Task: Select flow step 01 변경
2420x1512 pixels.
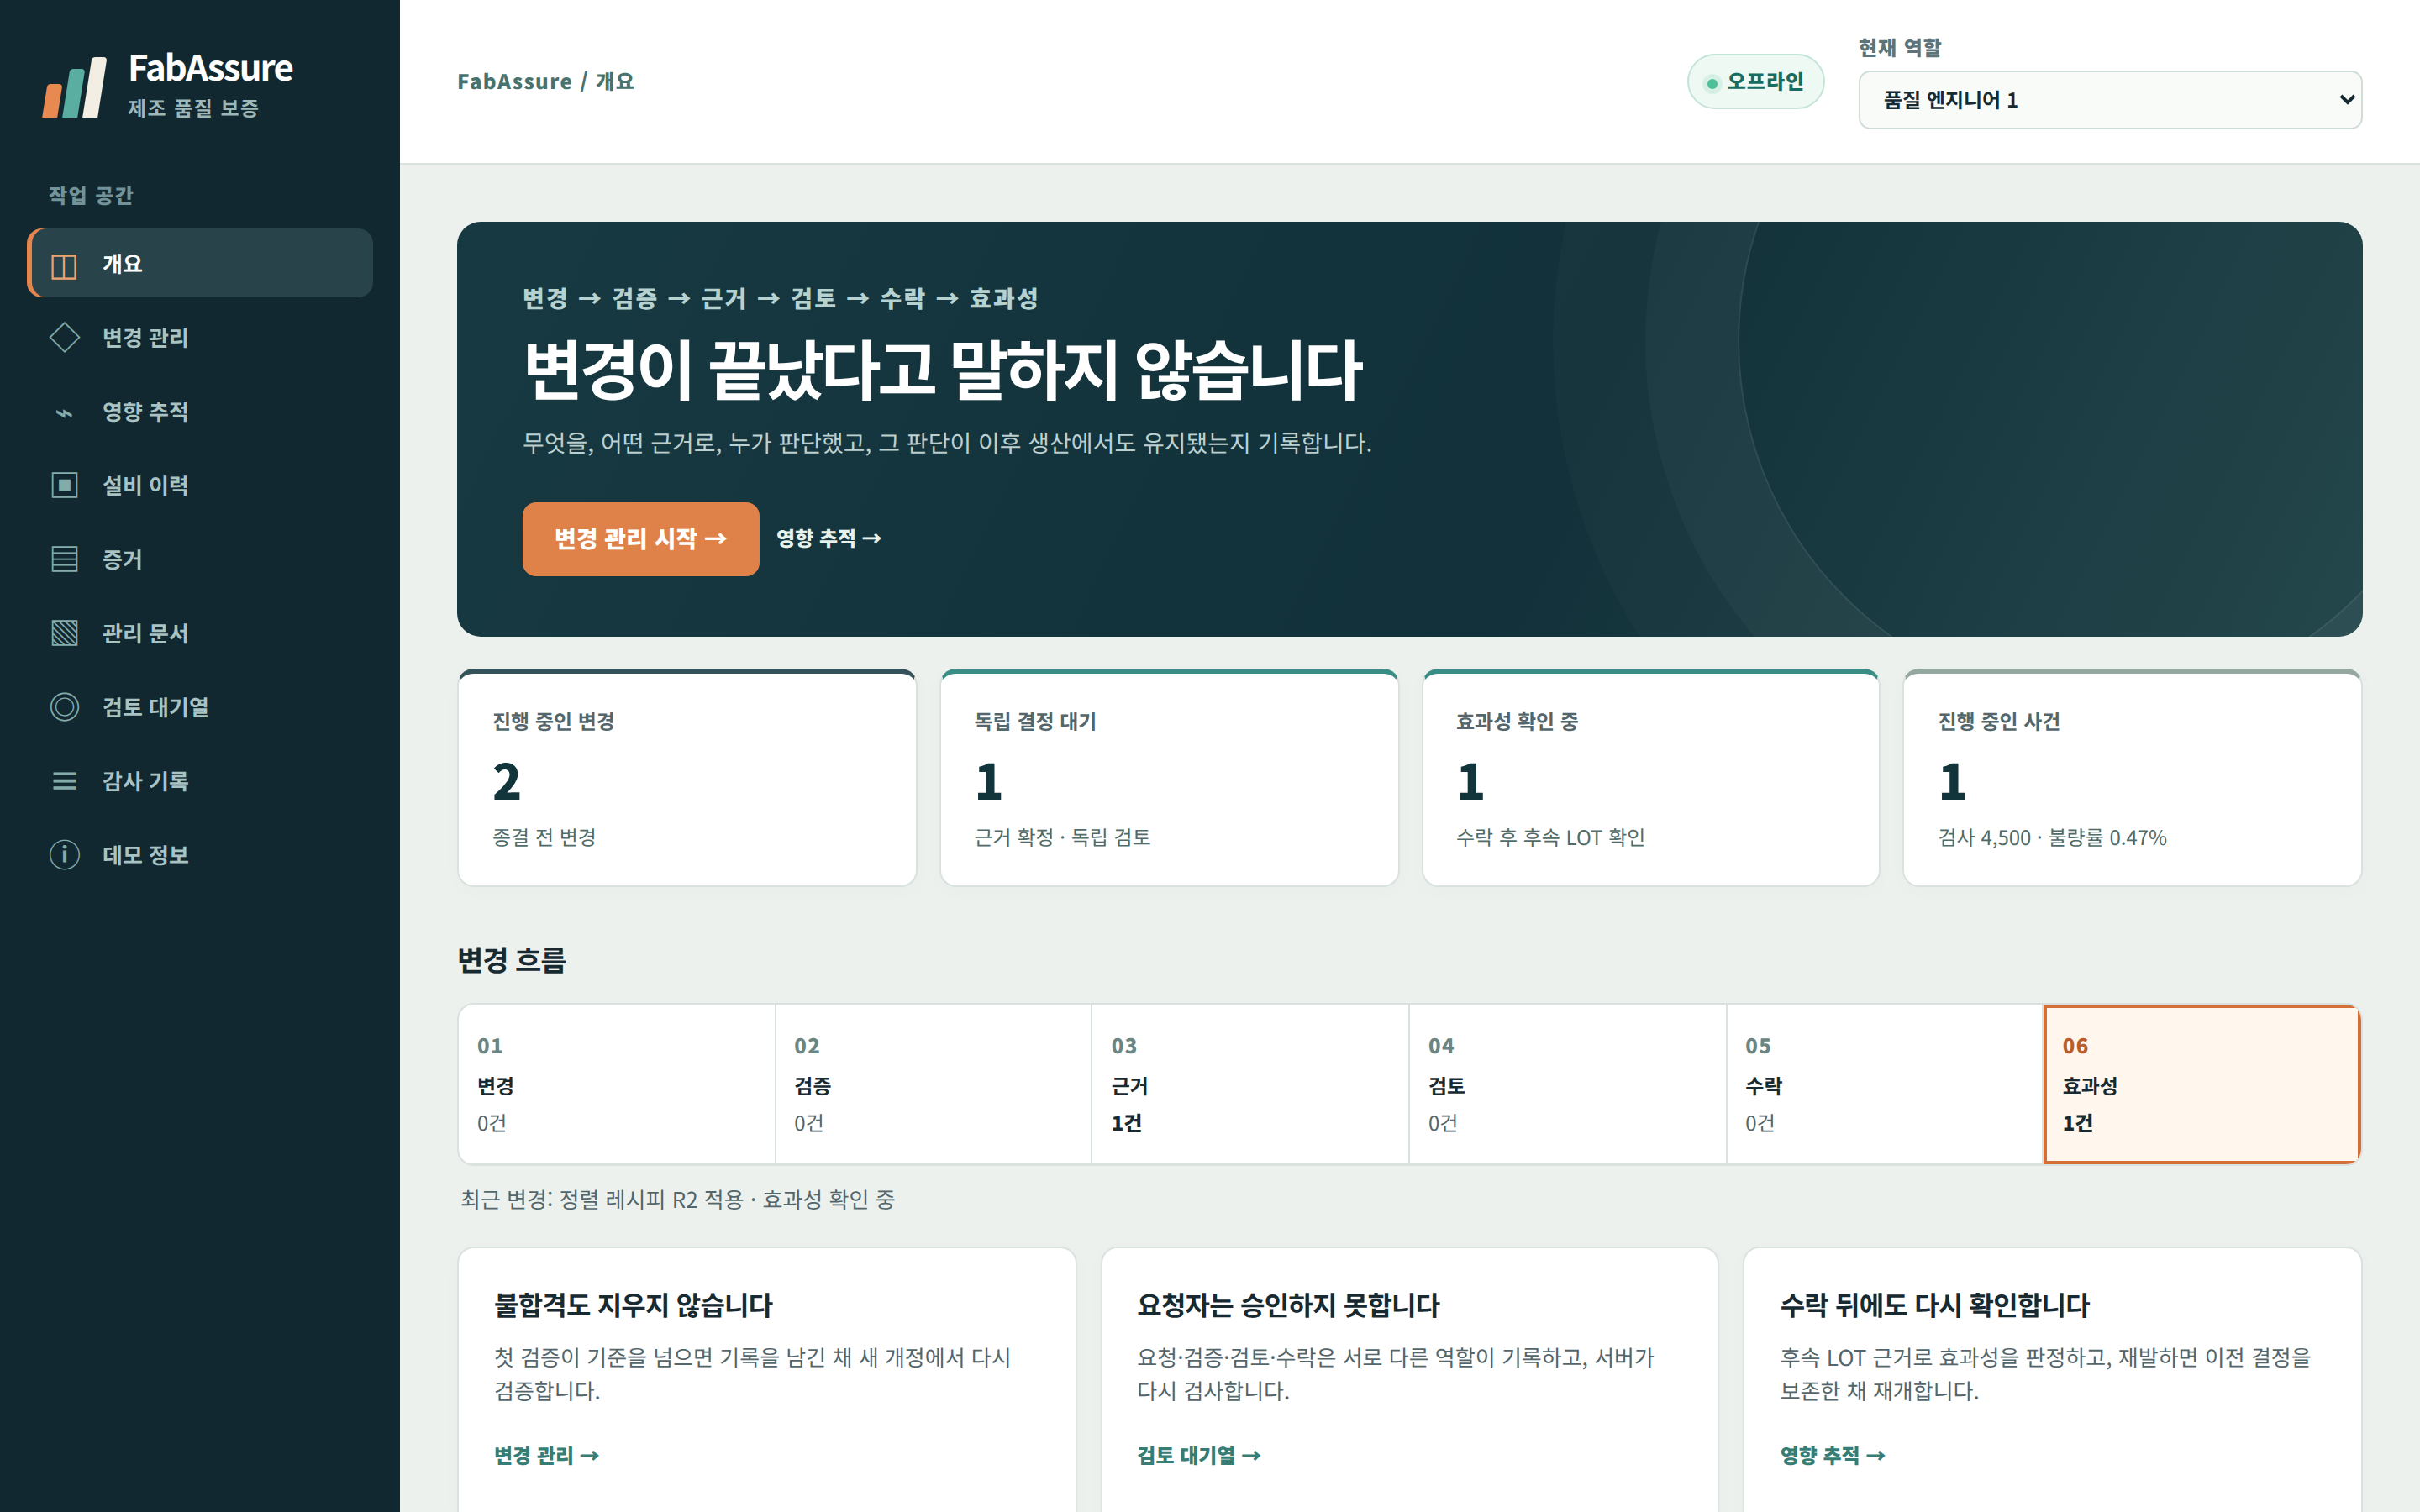Action: [x=617, y=1084]
